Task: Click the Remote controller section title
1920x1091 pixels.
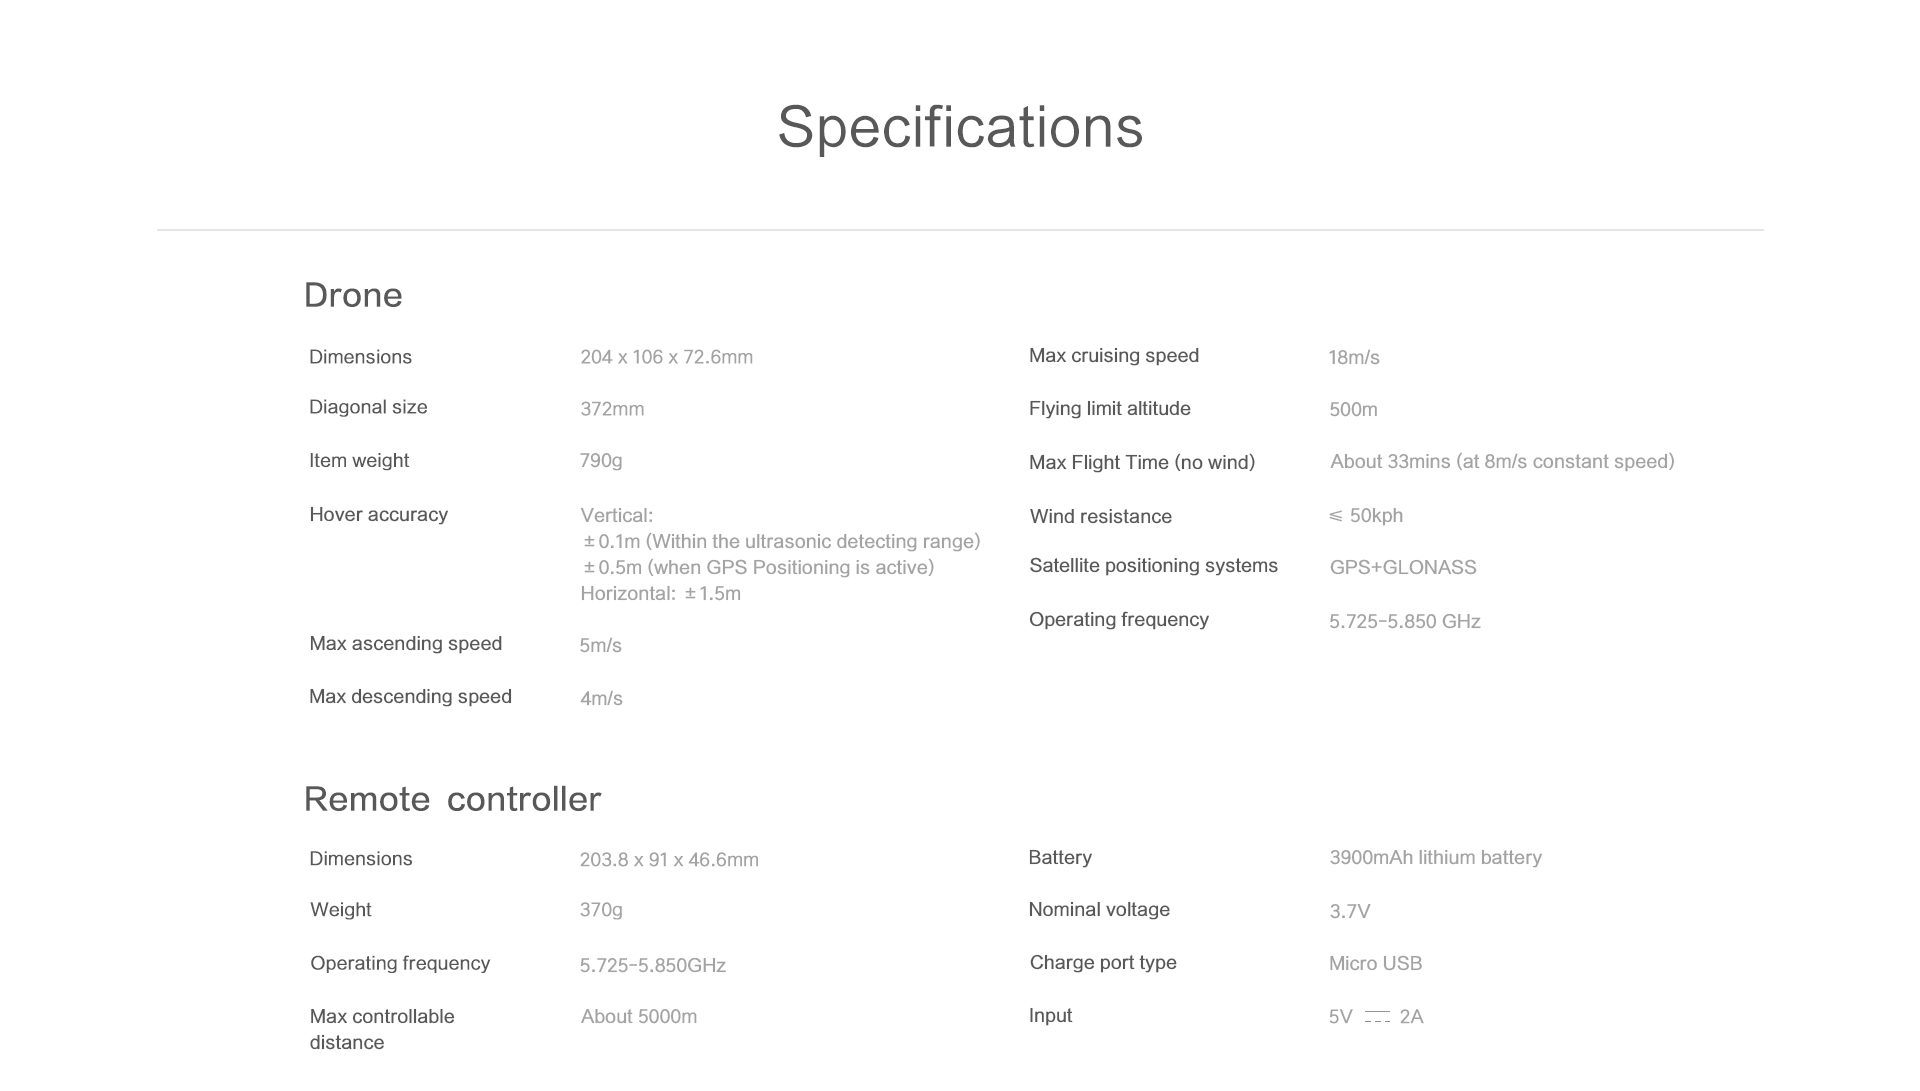Action: [x=452, y=799]
